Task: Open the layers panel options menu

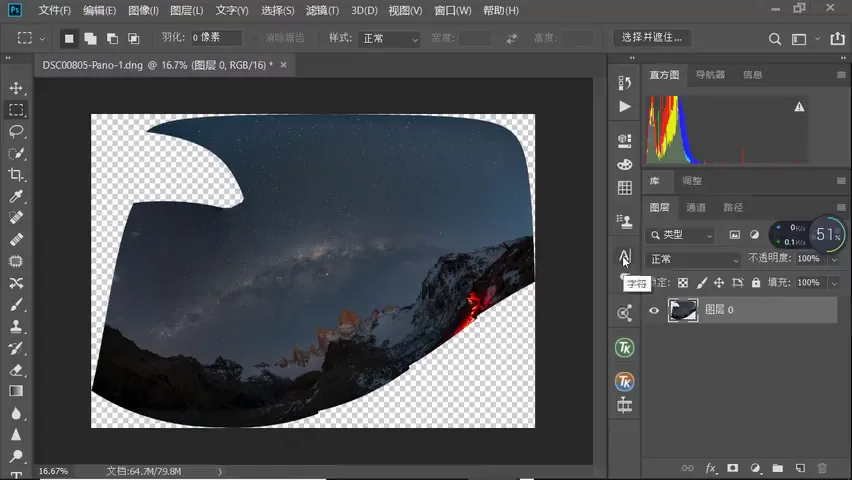Action: coord(841,207)
